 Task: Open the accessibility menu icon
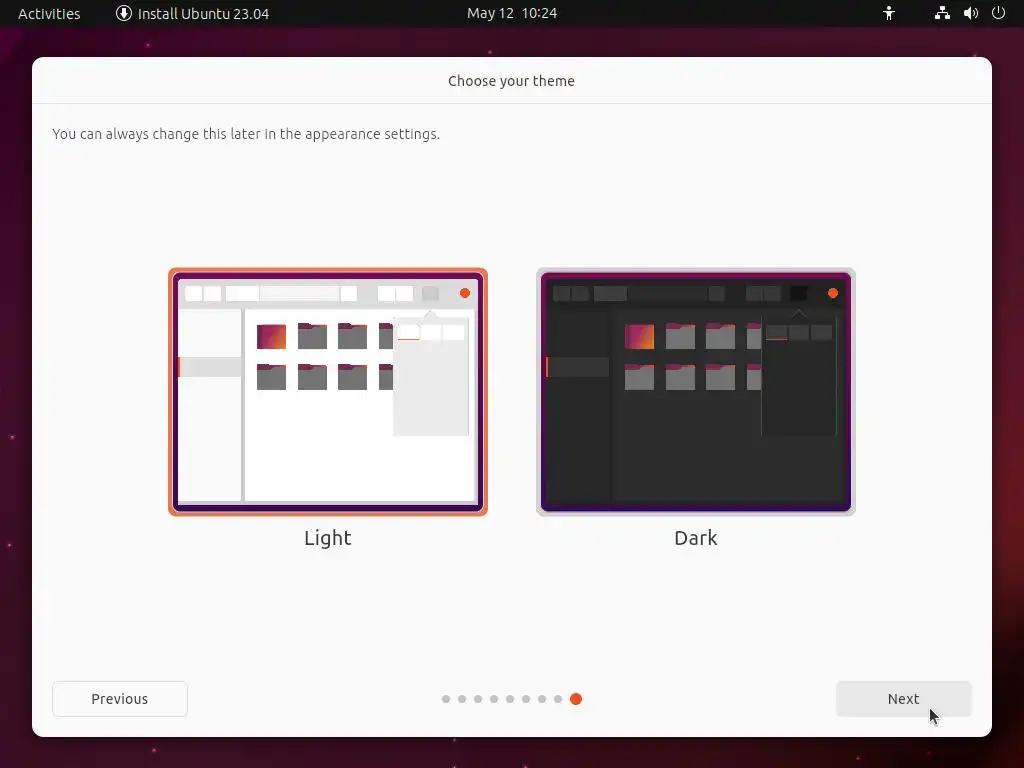pyautogui.click(x=889, y=13)
